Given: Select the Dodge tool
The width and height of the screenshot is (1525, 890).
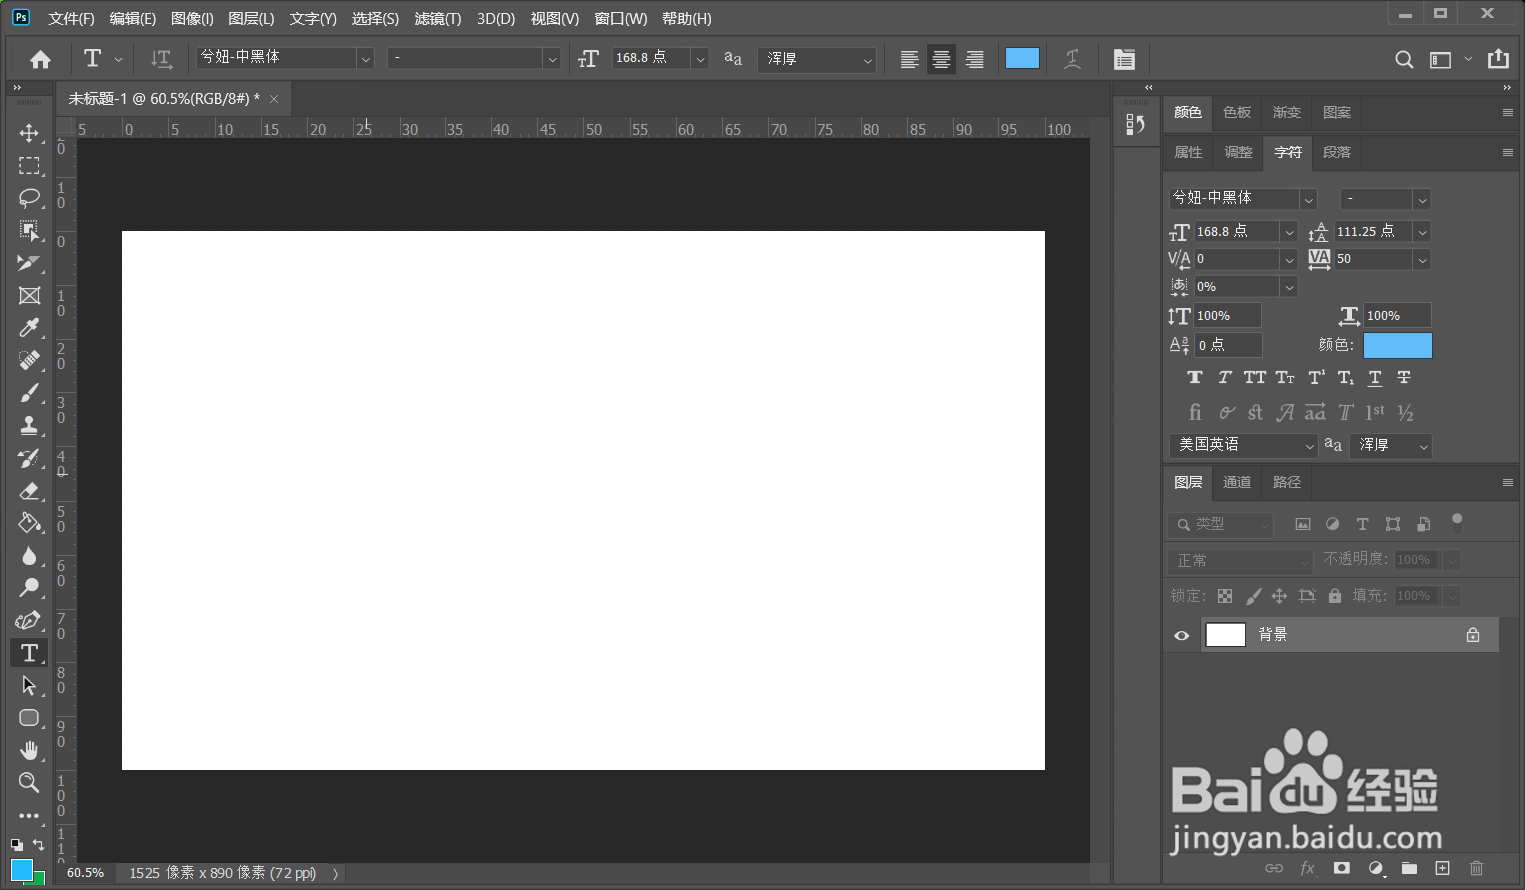Looking at the screenshot, I should (29, 588).
